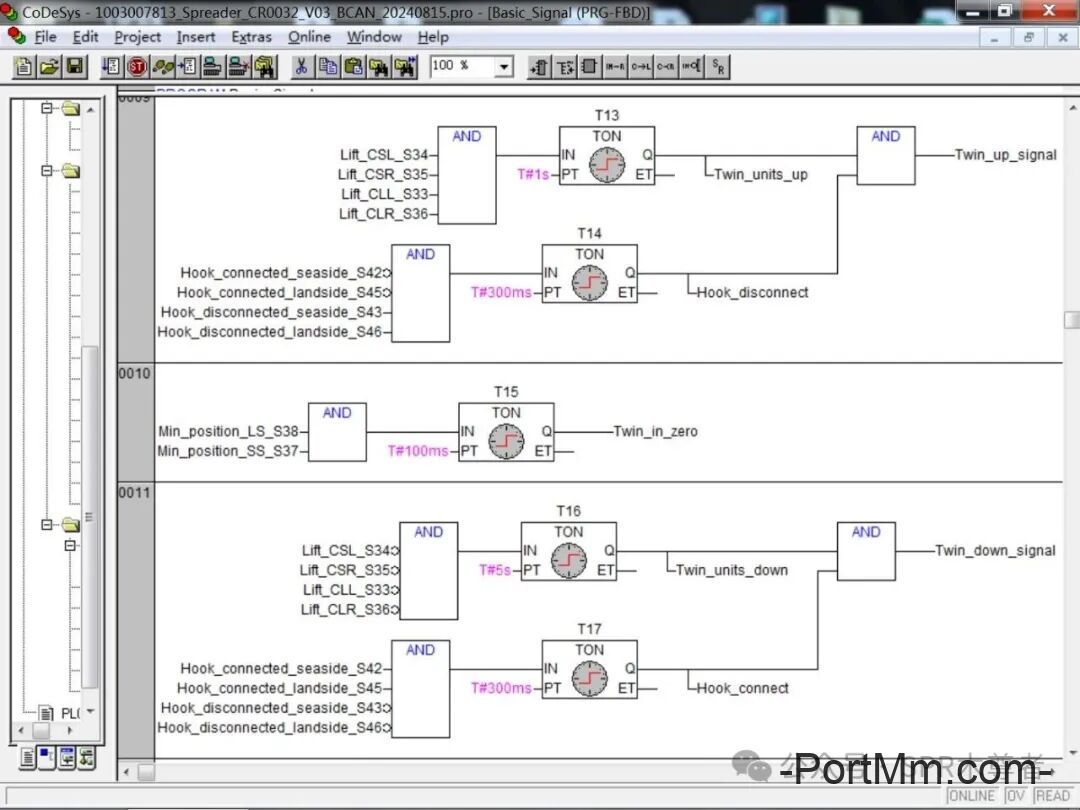Click the Set/Reset (S/R) toolbar icon
The height and width of the screenshot is (810, 1080).
pyautogui.click(x=718, y=67)
